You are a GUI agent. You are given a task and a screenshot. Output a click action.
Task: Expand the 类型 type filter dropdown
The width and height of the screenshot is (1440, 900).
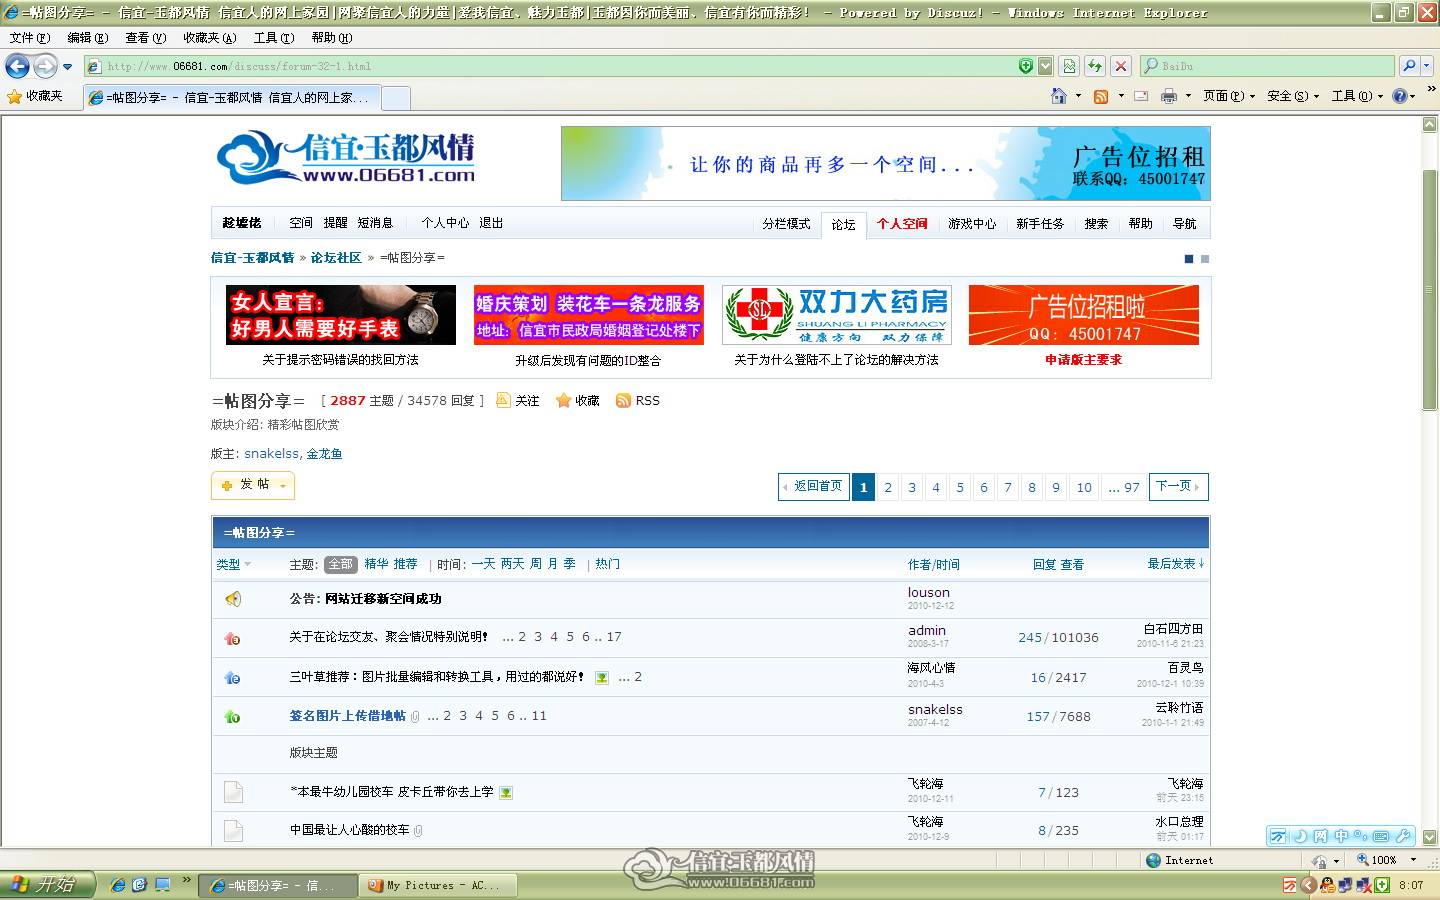click(234, 564)
